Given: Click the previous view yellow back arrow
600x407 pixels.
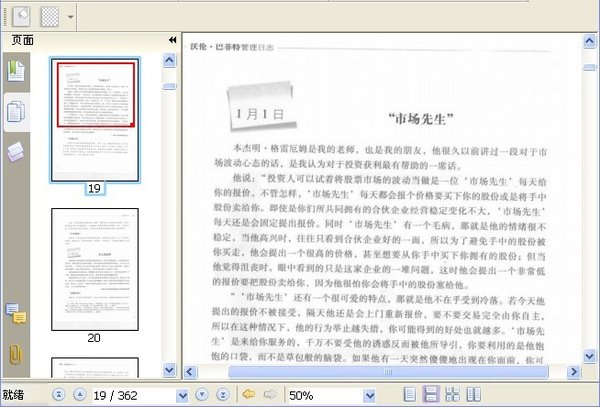Looking at the screenshot, I should pos(249,394).
